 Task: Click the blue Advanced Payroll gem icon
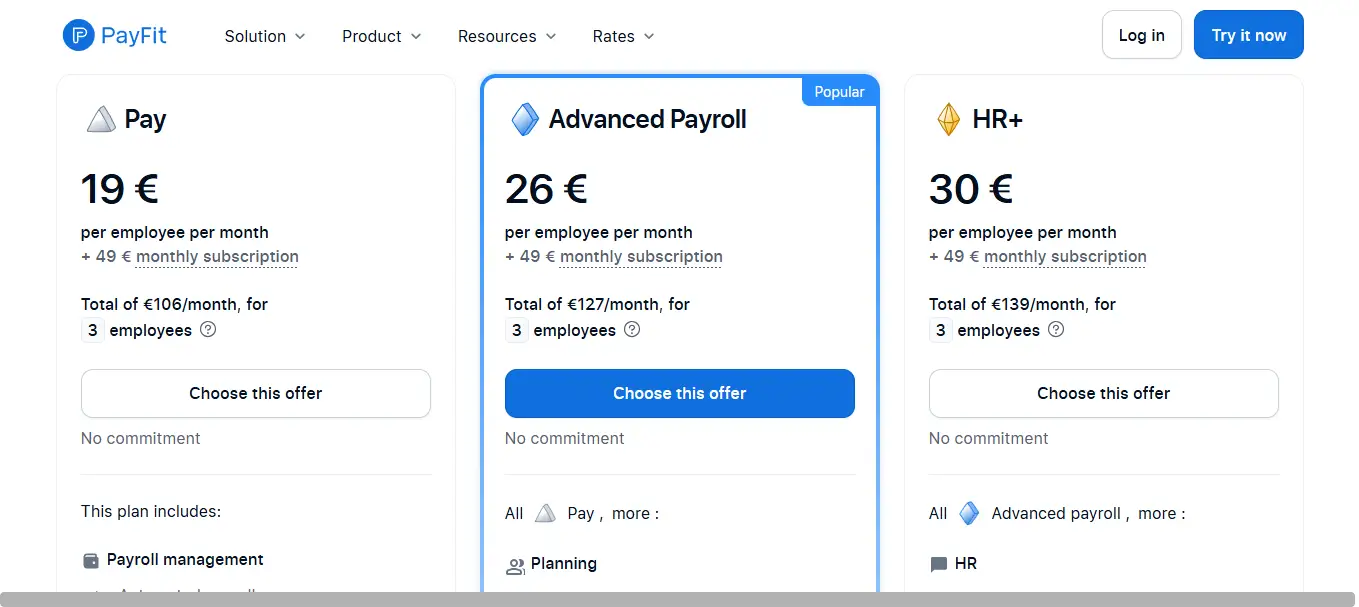point(525,120)
